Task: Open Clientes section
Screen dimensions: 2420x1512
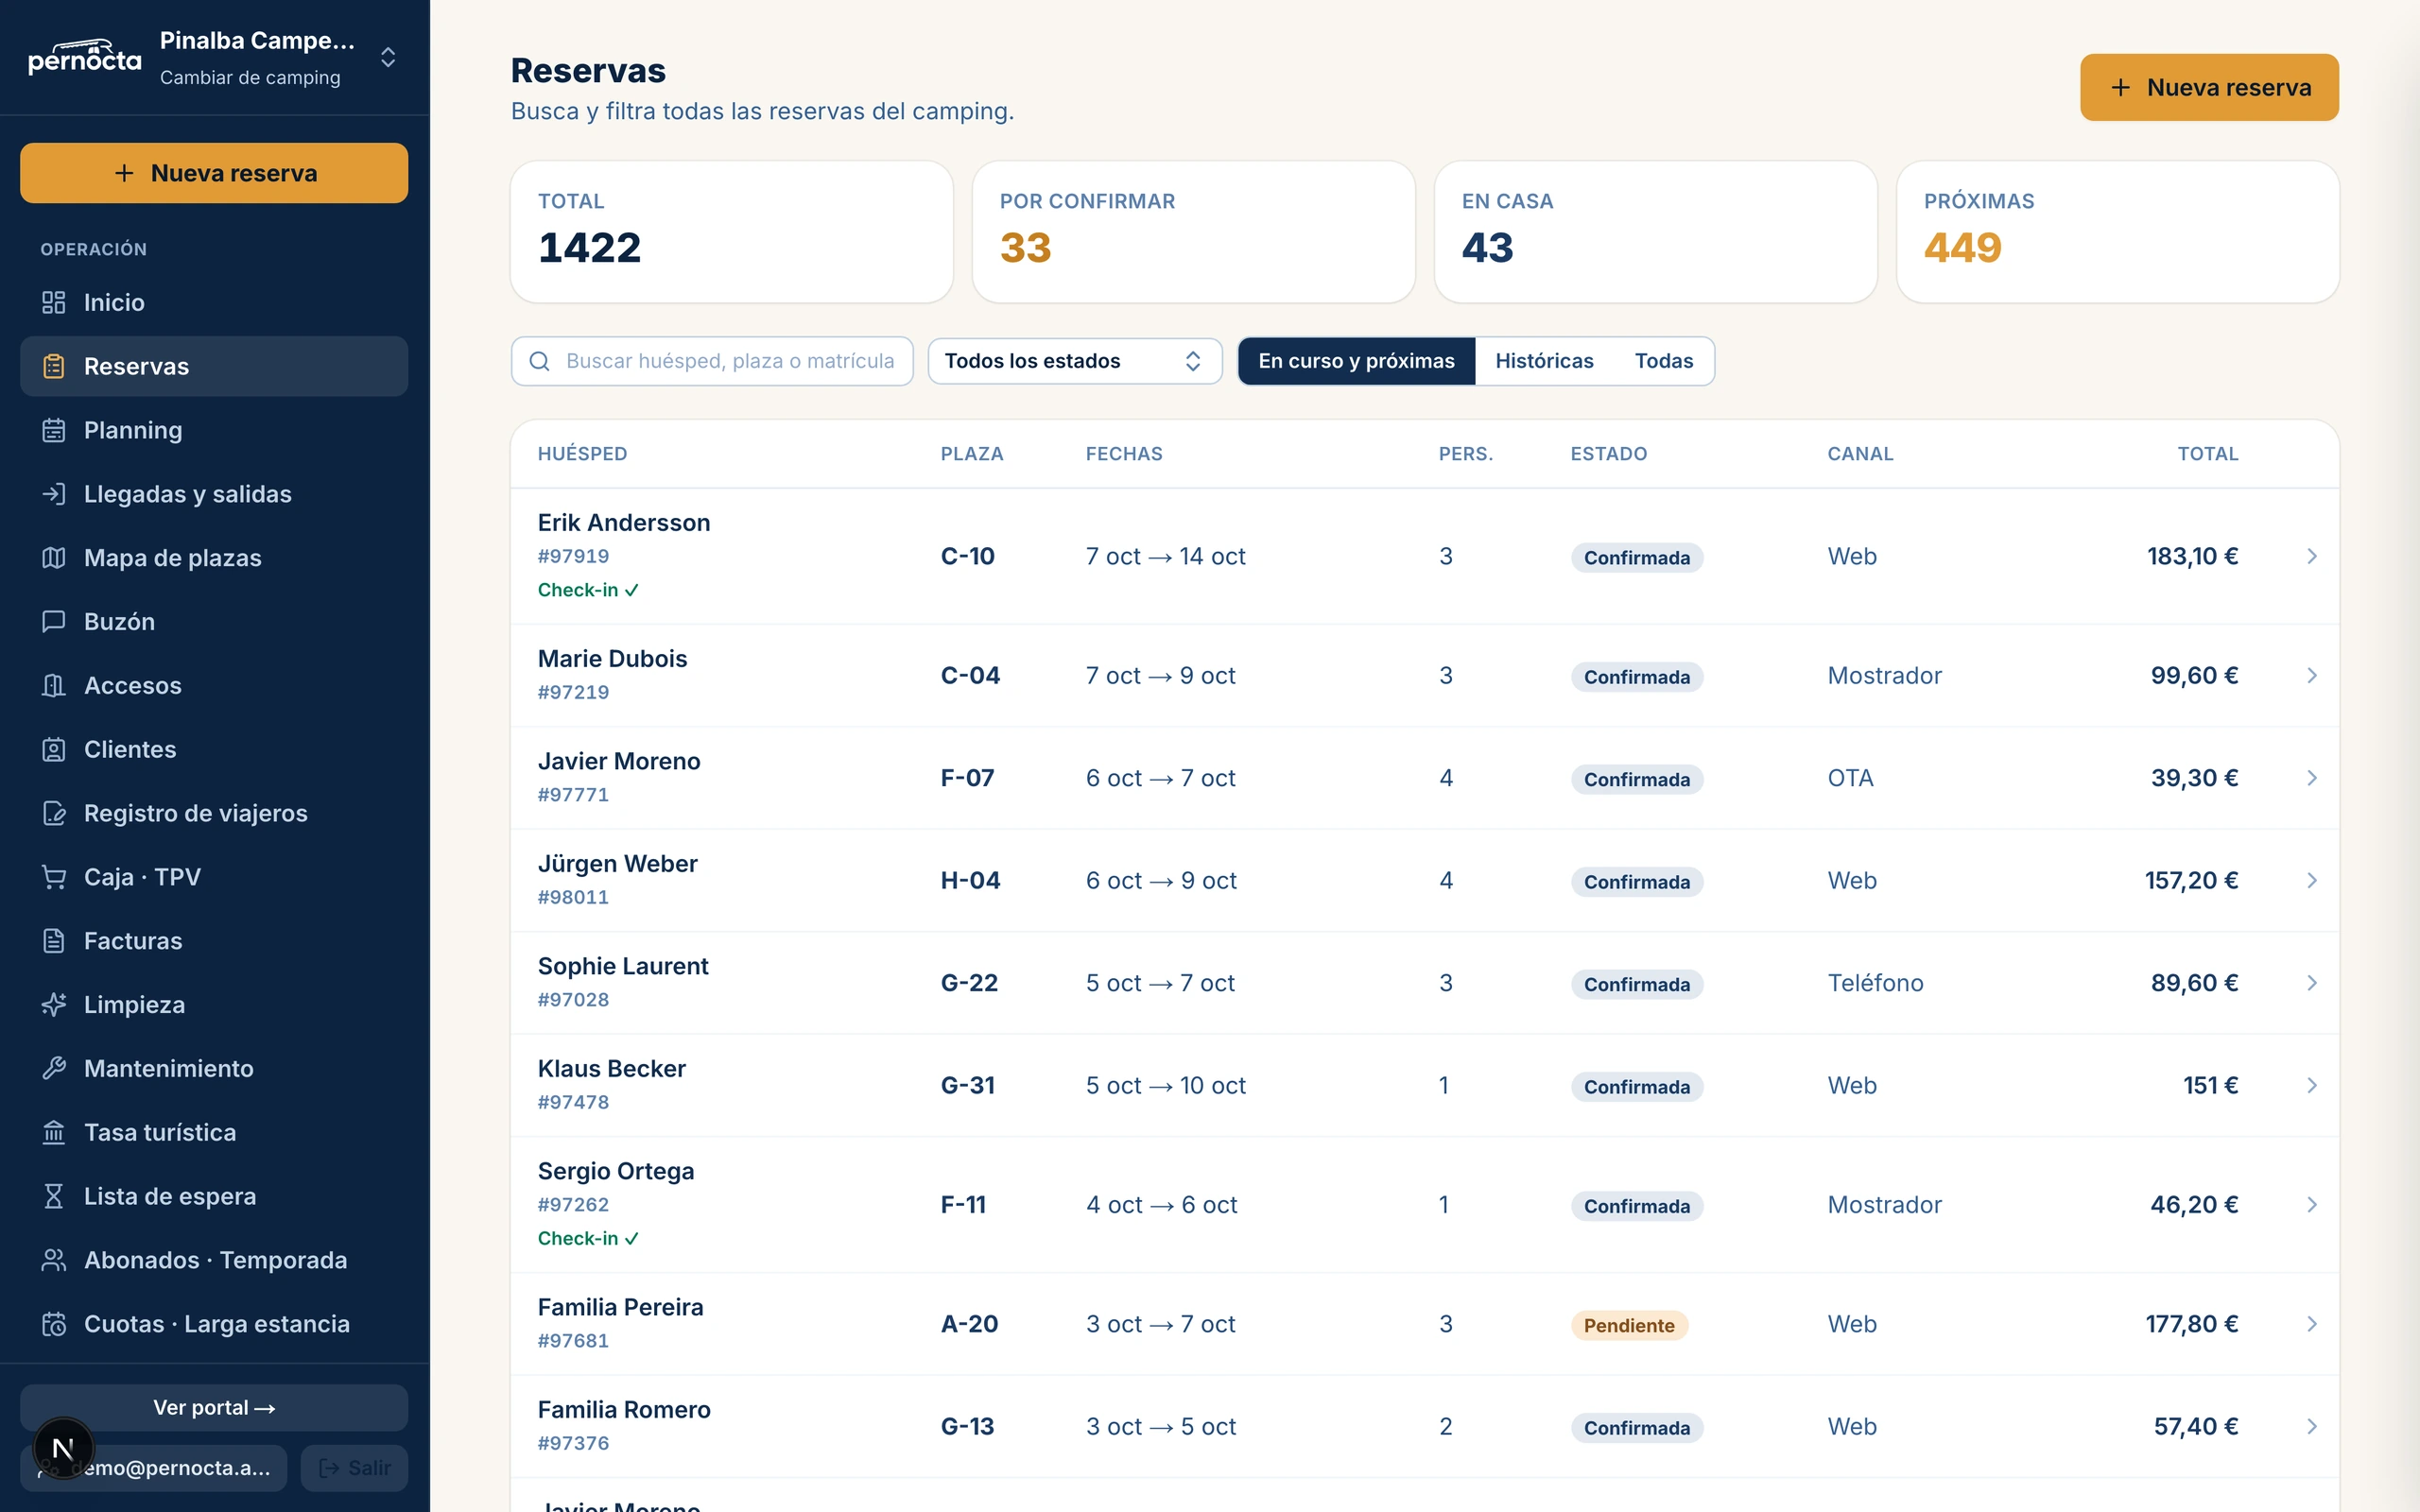Action: coord(214,750)
